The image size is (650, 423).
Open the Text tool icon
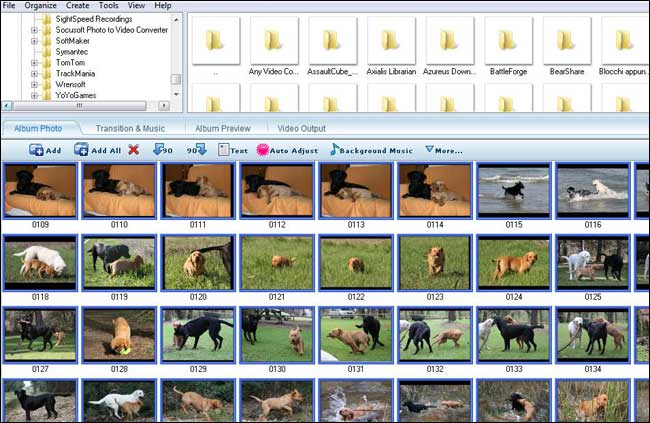223,150
